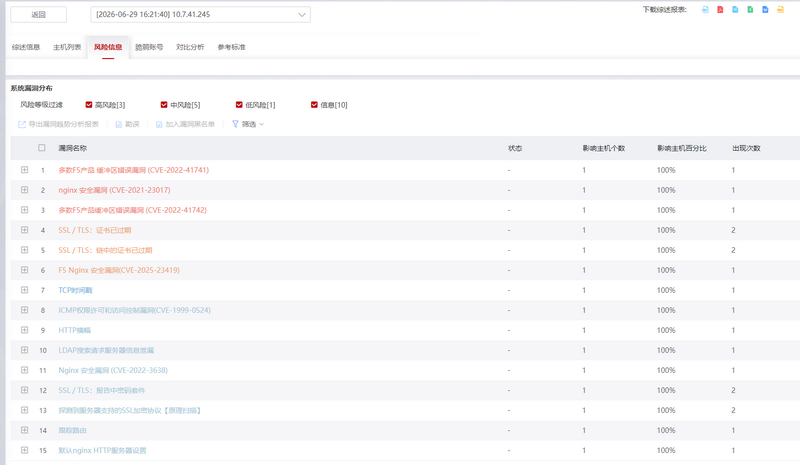
Task: Open the scan task dropdown 10.7.41.245
Action: (200, 14)
